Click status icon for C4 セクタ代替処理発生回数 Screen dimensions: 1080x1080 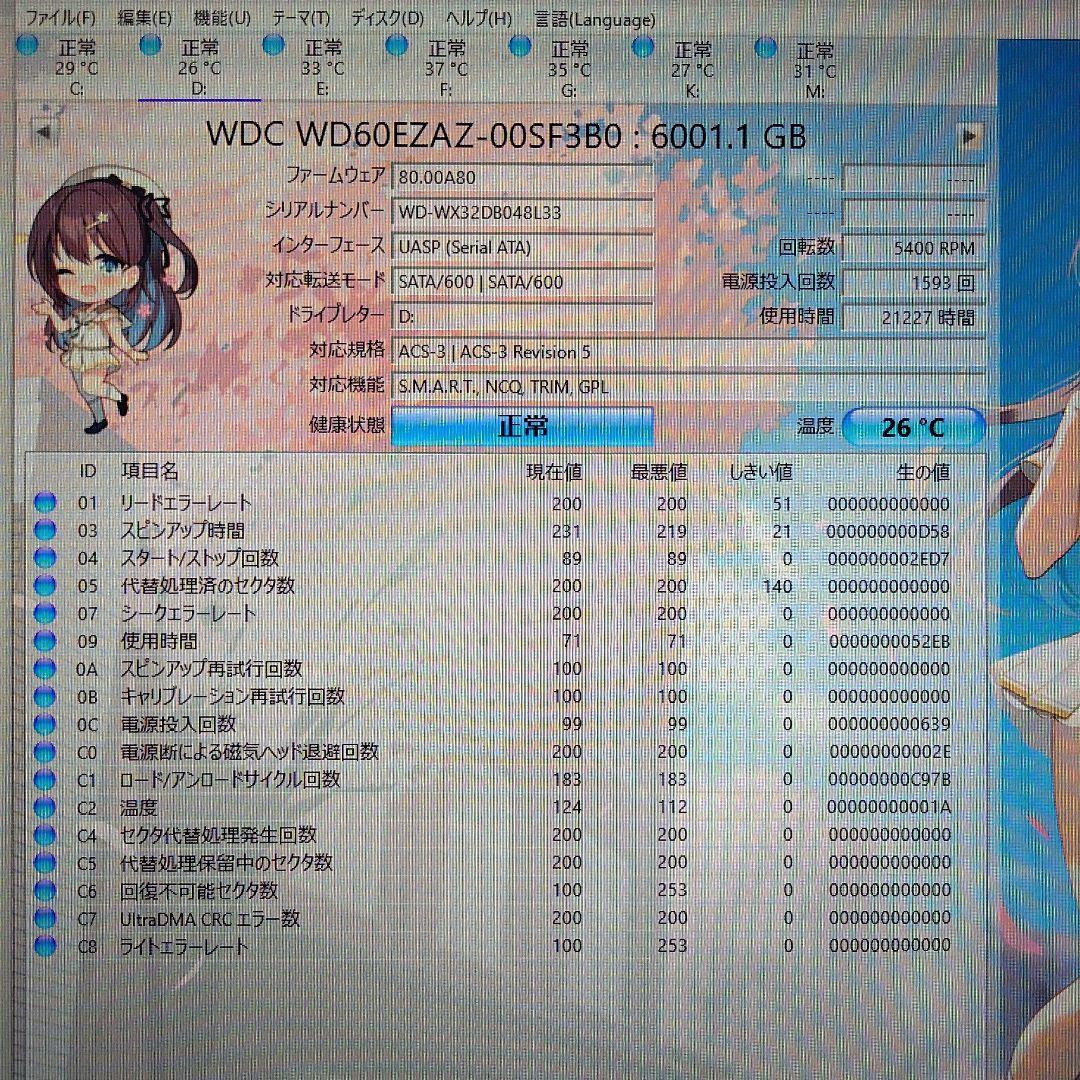click(x=45, y=835)
